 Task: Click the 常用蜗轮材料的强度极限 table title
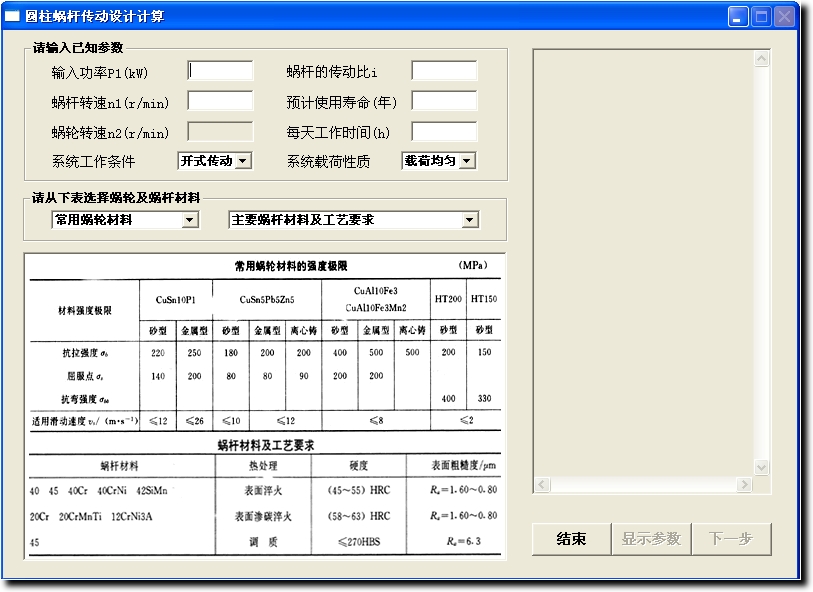[291, 266]
